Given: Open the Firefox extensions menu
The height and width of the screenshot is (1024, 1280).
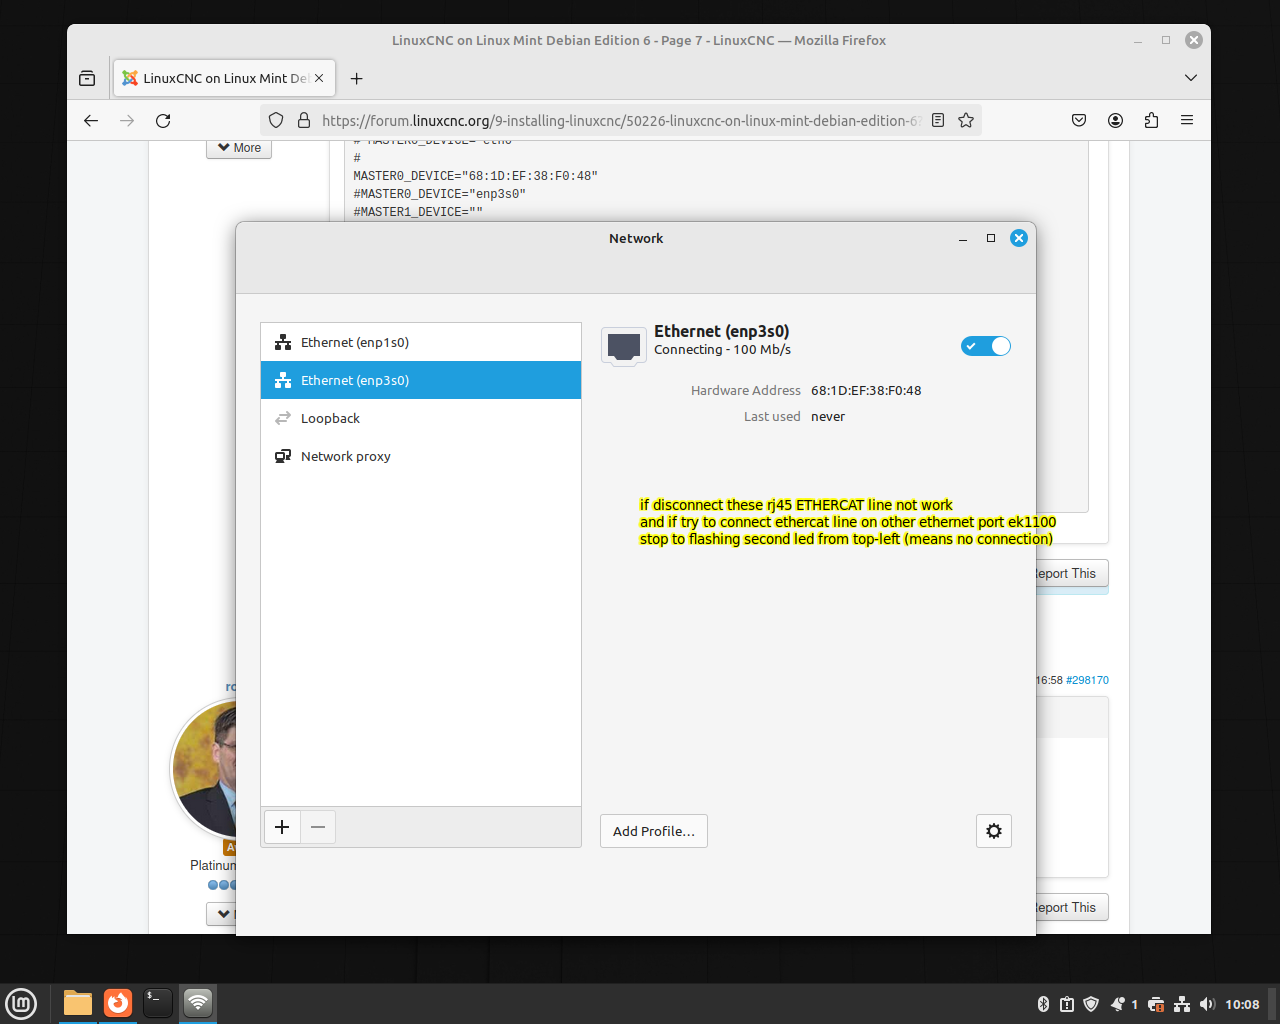Looking at the screenshot, I should [x=1151, y=120].
